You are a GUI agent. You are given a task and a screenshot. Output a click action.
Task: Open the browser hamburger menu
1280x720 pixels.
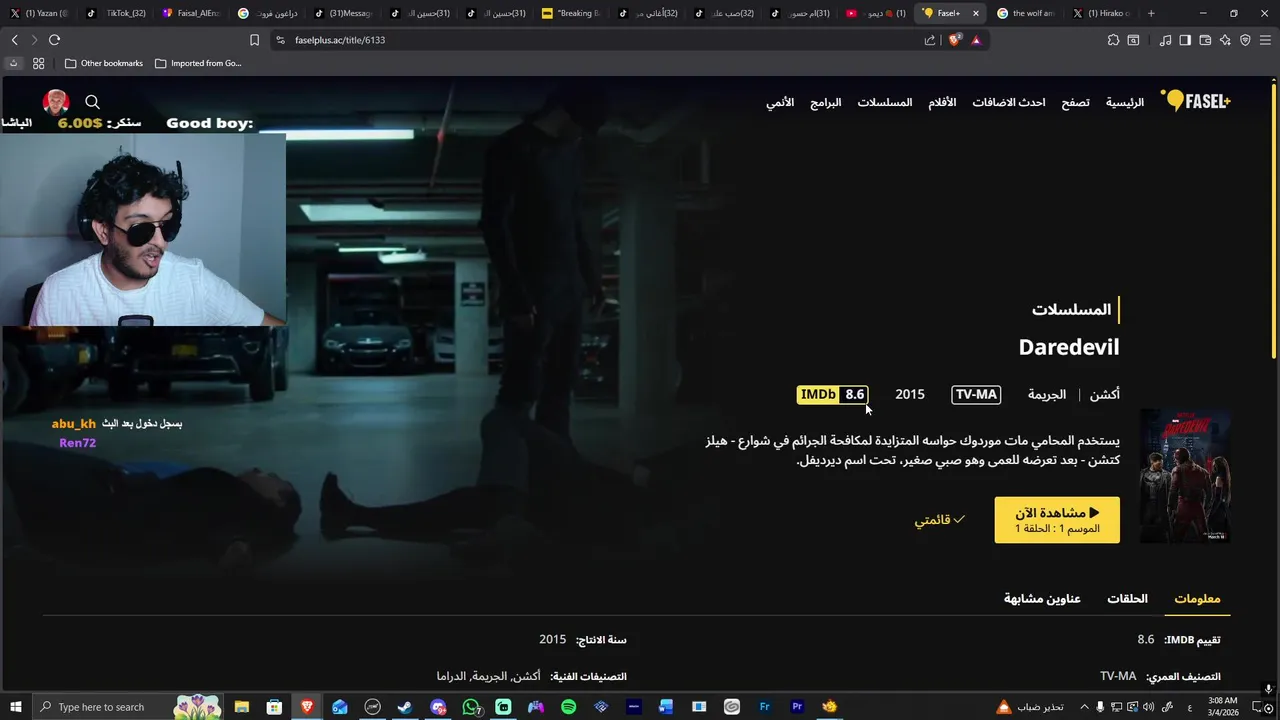(1265, 40)
